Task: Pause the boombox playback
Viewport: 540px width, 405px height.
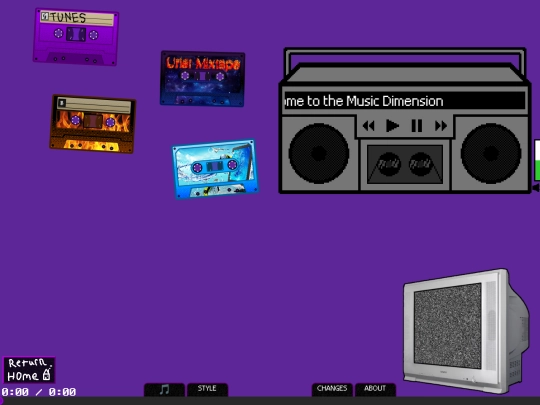Action: point(417,126)
